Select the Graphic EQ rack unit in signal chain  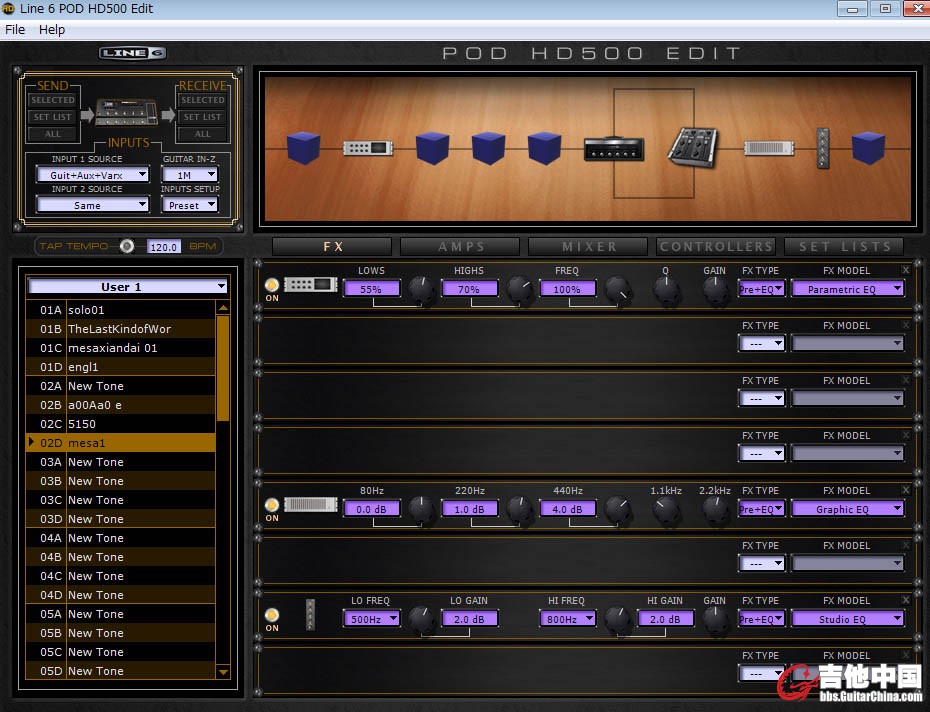coord(769,148)
